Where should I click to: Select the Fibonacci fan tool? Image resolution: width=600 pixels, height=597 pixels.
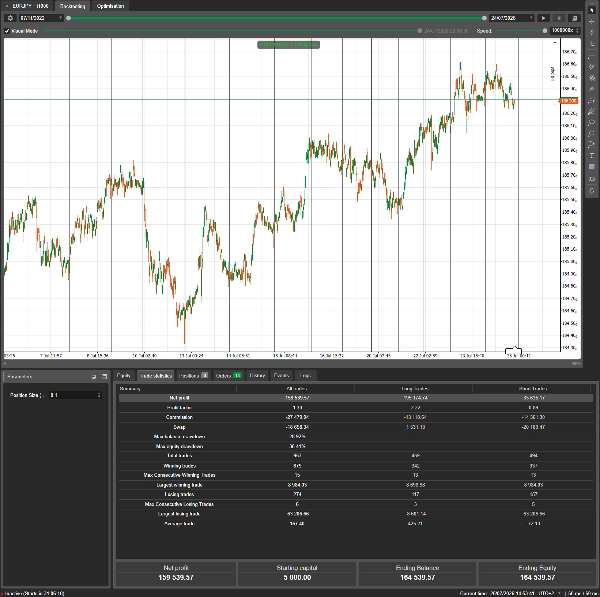point(592,111)
